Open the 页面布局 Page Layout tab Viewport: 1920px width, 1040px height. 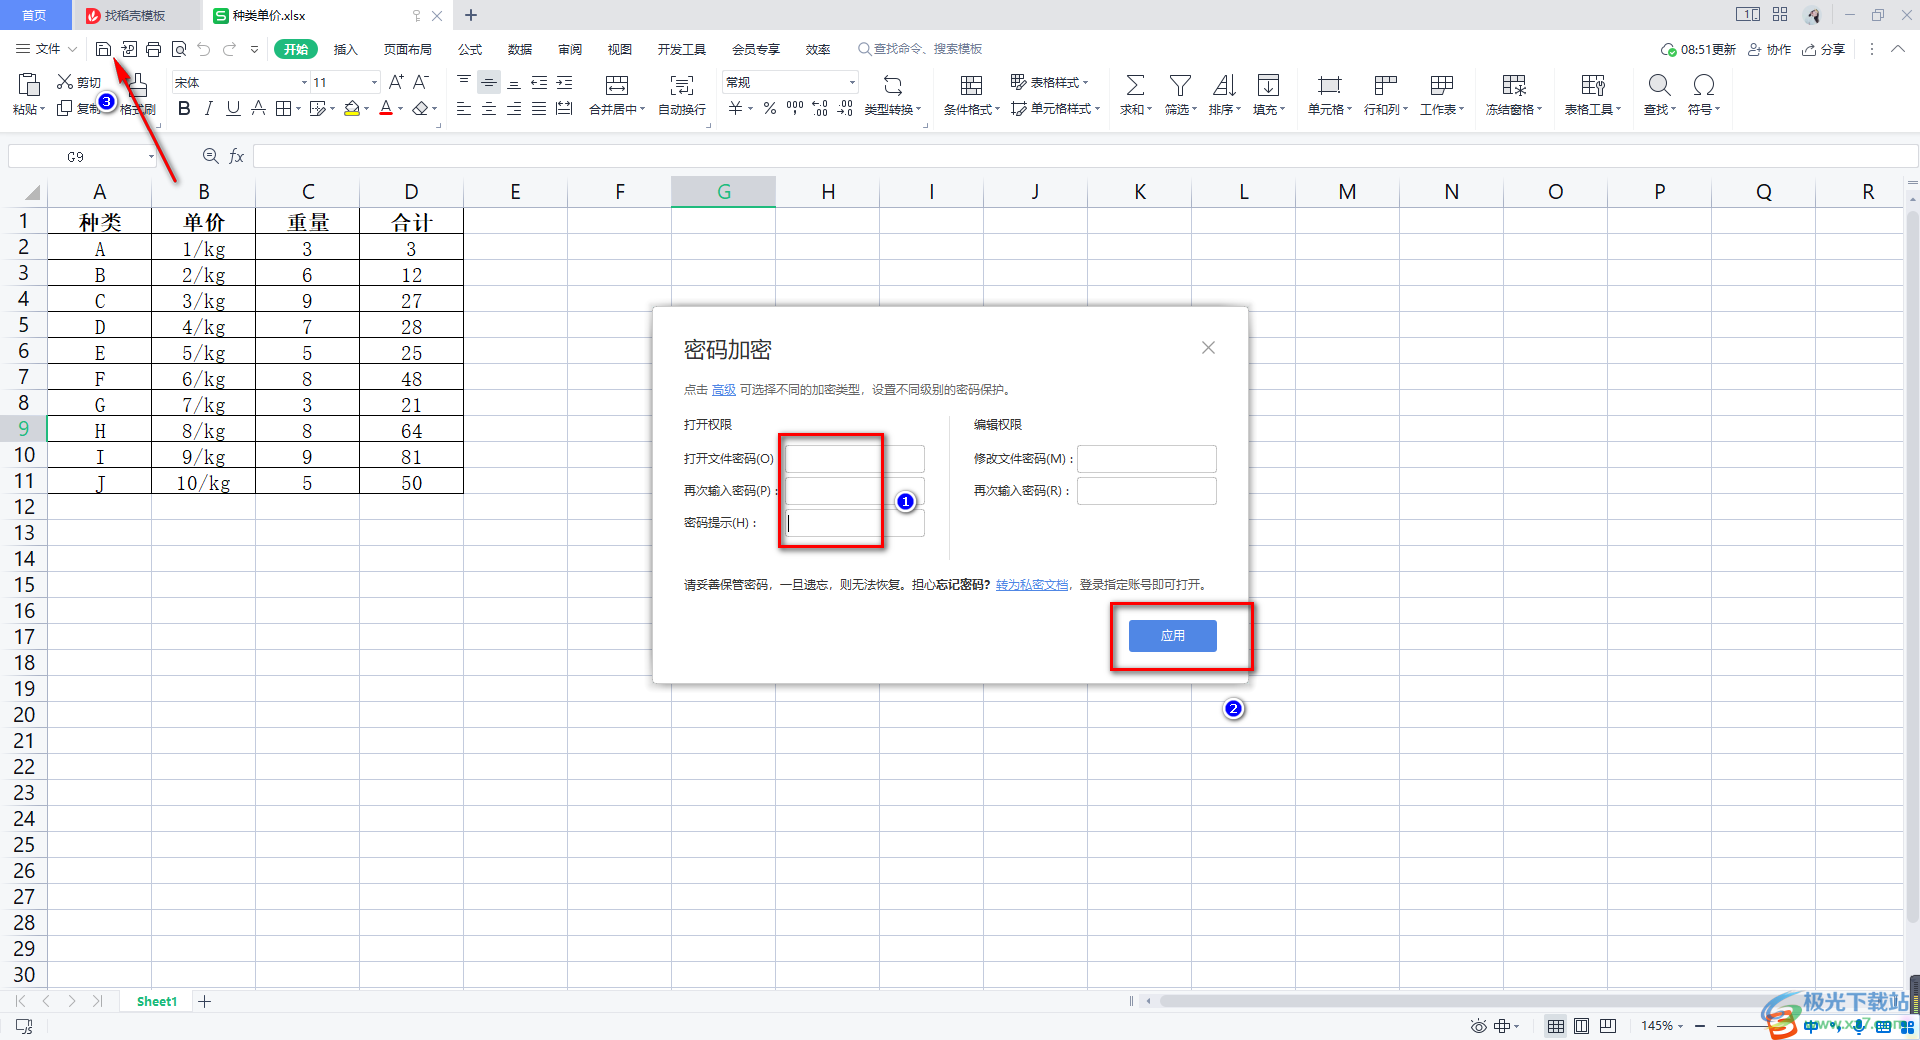408,49
